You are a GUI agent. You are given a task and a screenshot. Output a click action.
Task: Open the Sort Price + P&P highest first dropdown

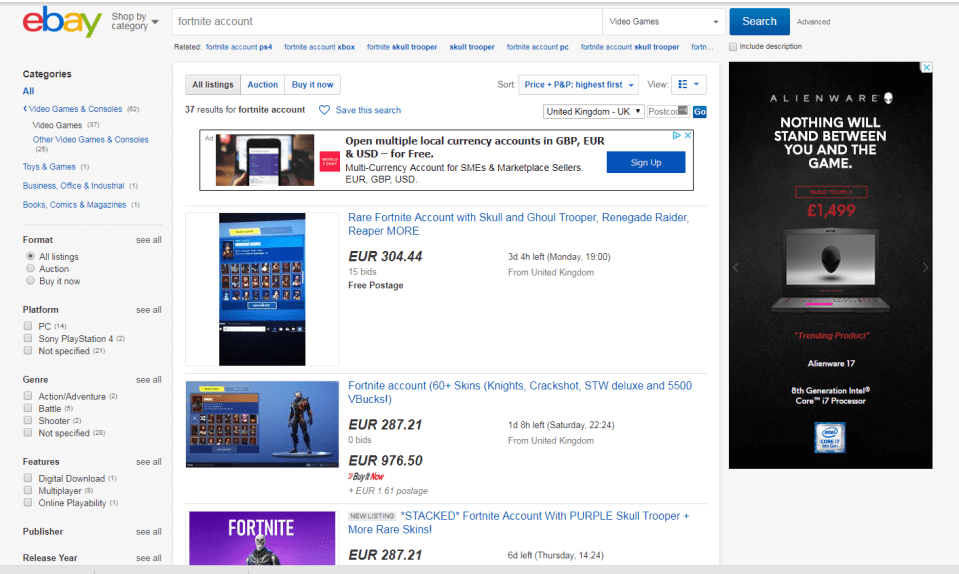click(x=578, y=84)
